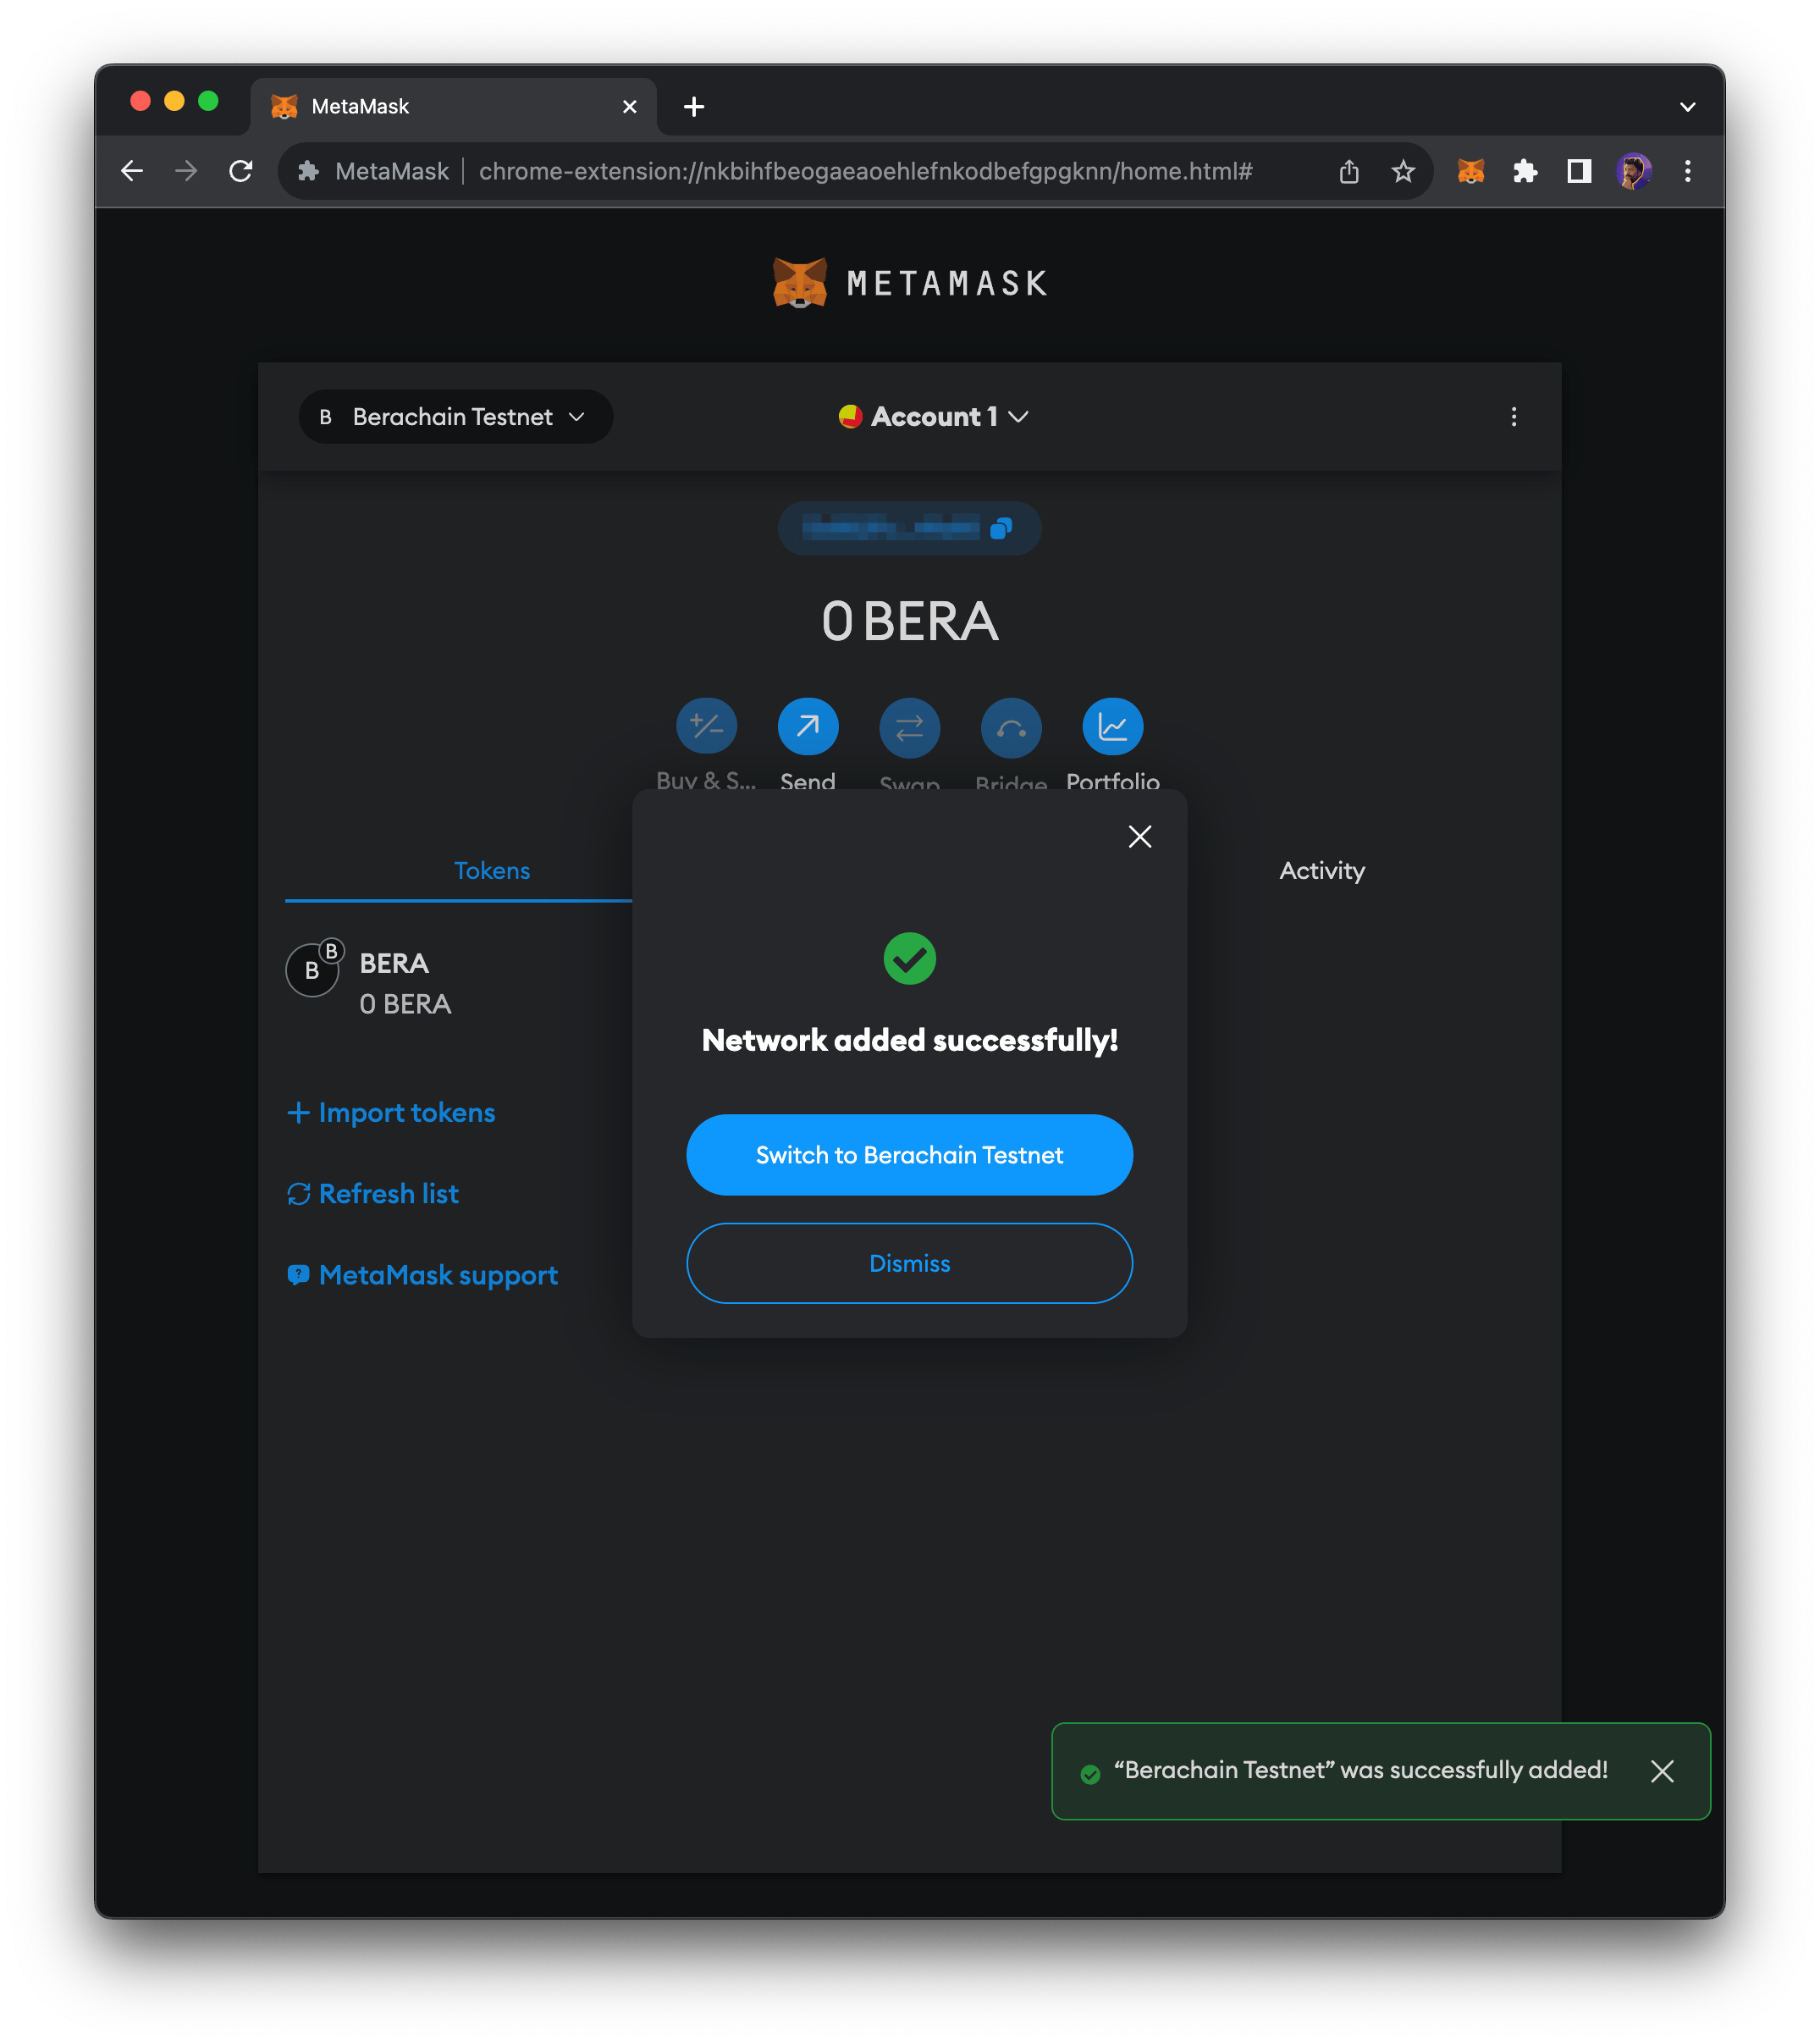Screen dimensions: 1820x2044
Task: Switch to the Activity tab
Action: (x=1322, y=871)
